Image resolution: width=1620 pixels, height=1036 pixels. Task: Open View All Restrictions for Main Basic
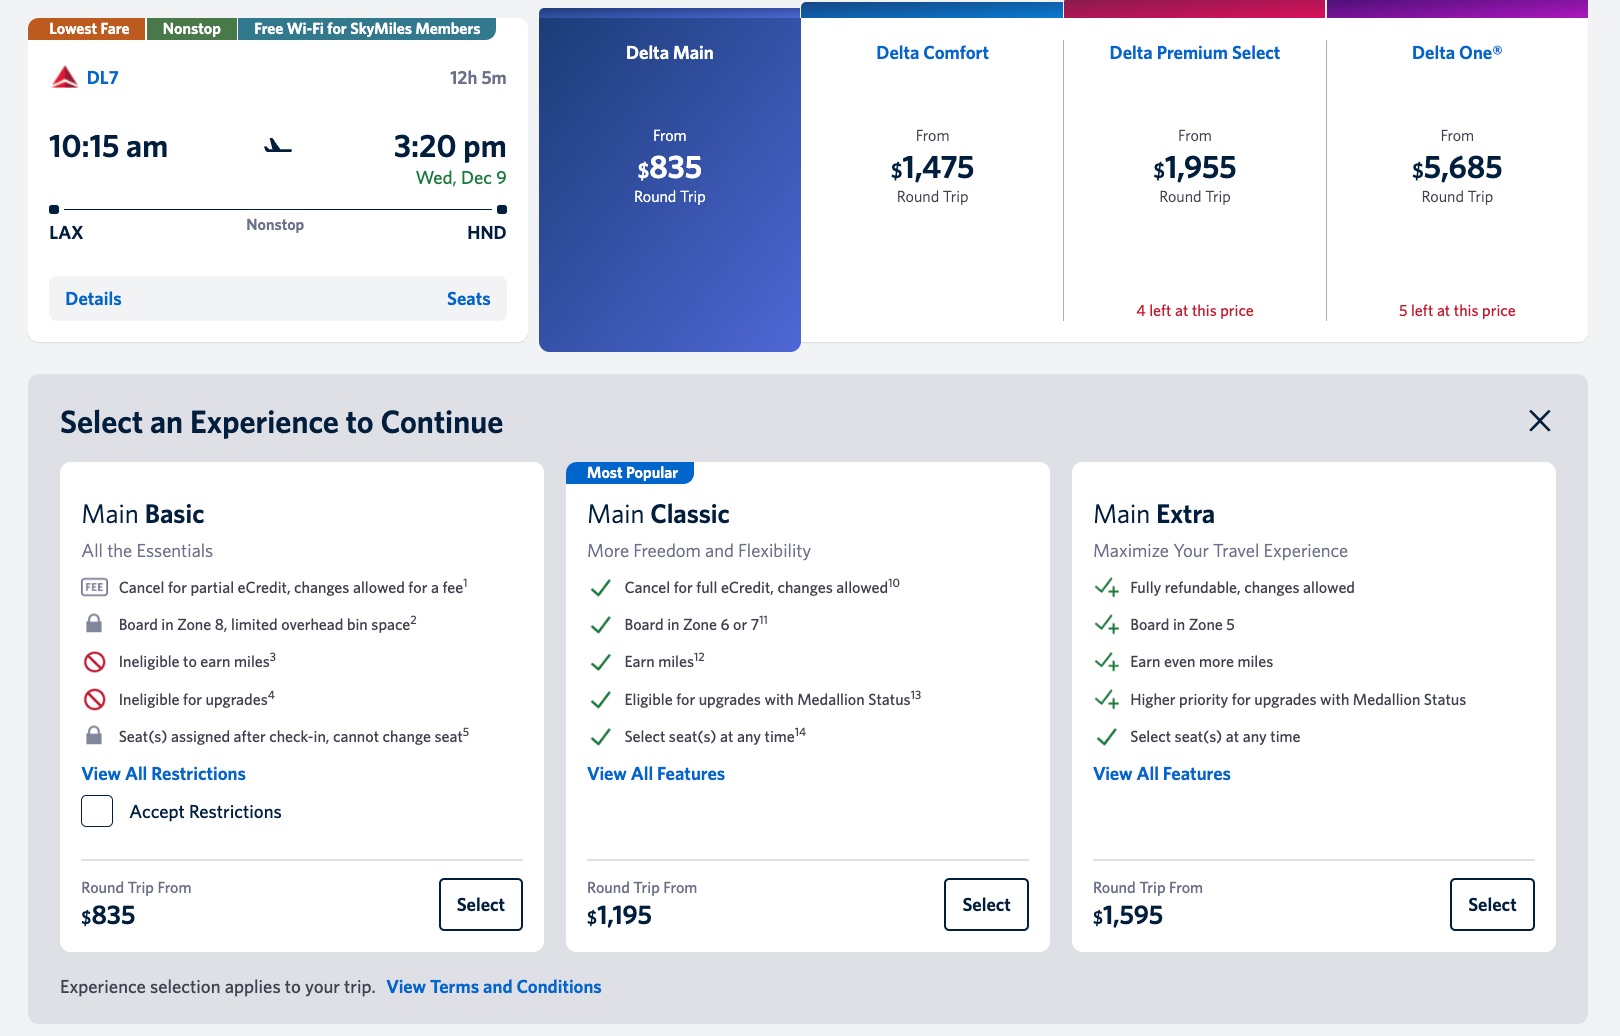(x=163, y=774)
